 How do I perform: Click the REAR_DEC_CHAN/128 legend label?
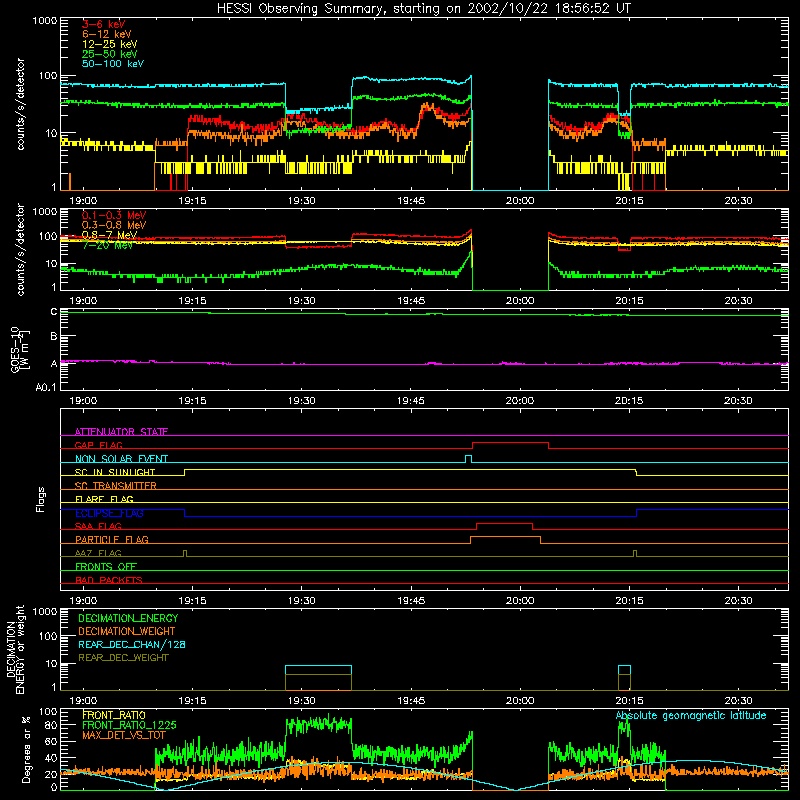point(132,644)
